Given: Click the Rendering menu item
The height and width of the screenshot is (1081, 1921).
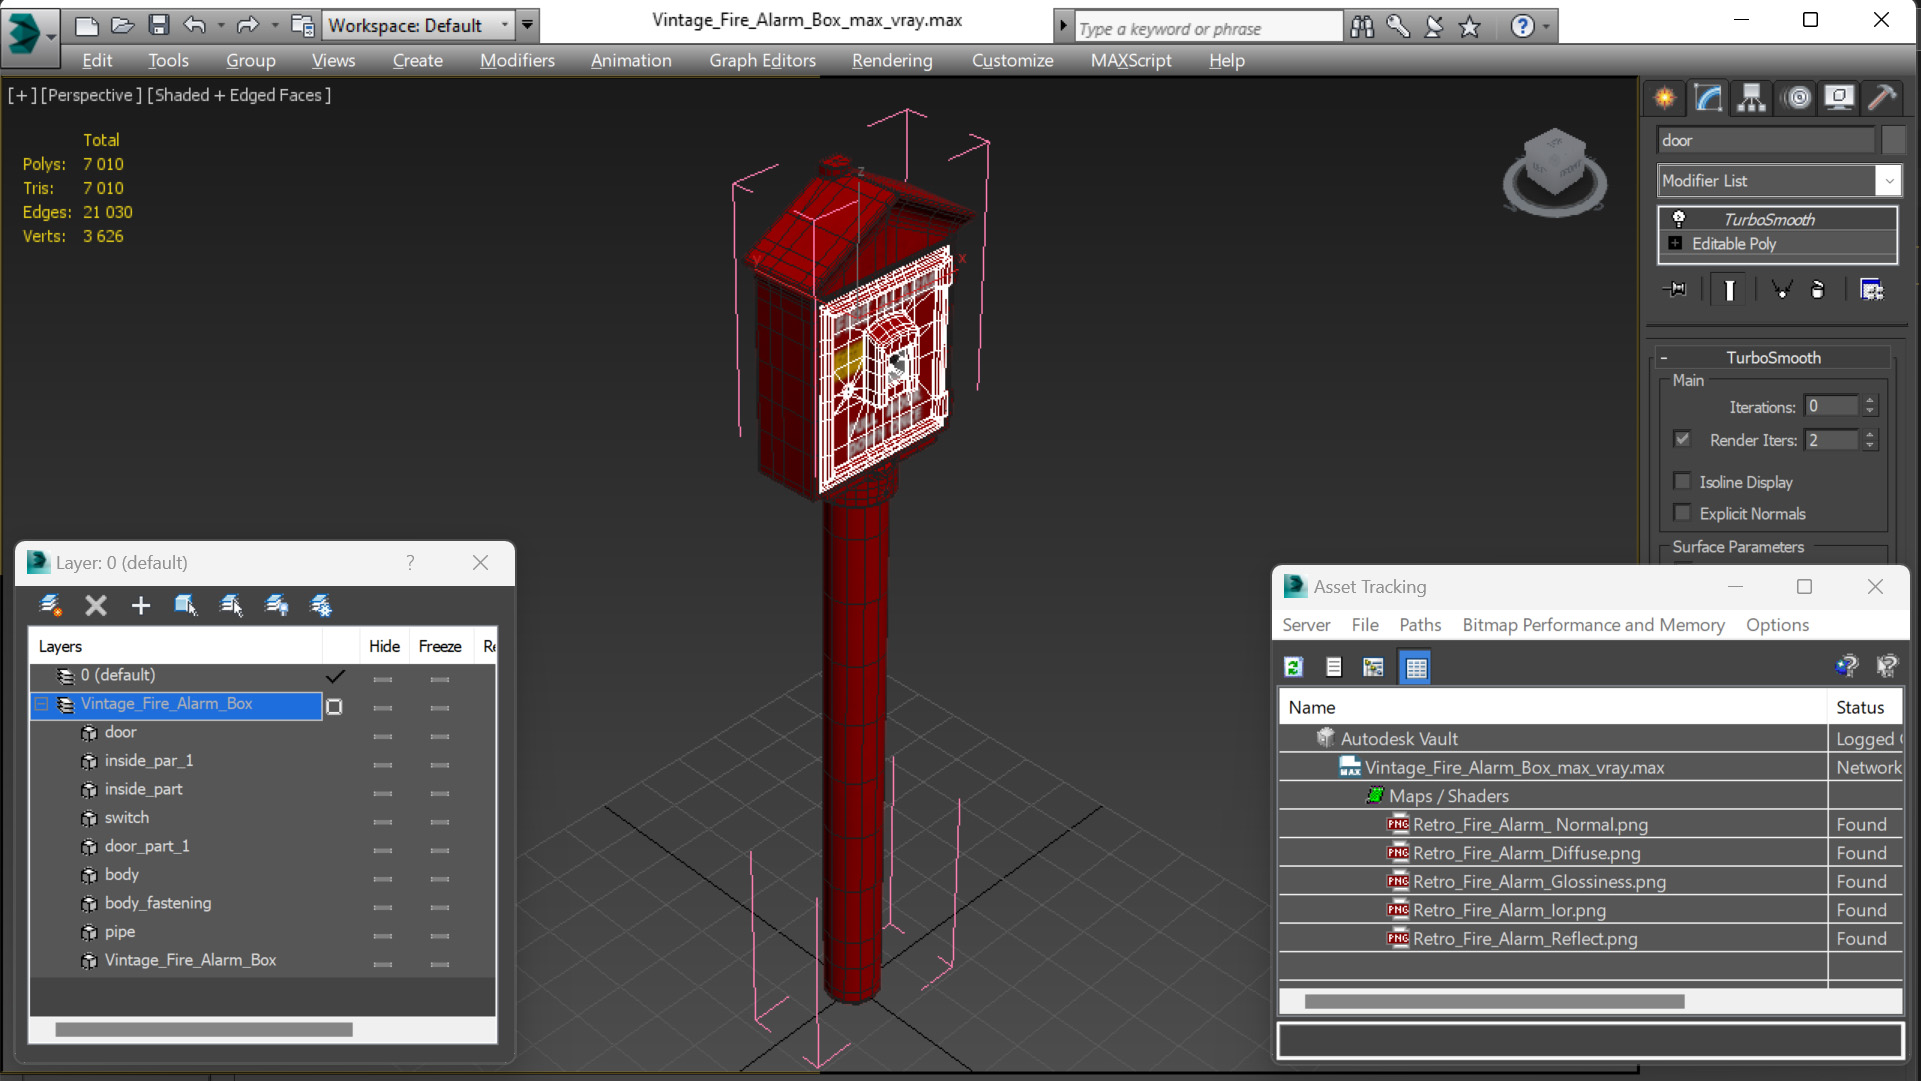Looking at the screenshot, I should 891,61.
